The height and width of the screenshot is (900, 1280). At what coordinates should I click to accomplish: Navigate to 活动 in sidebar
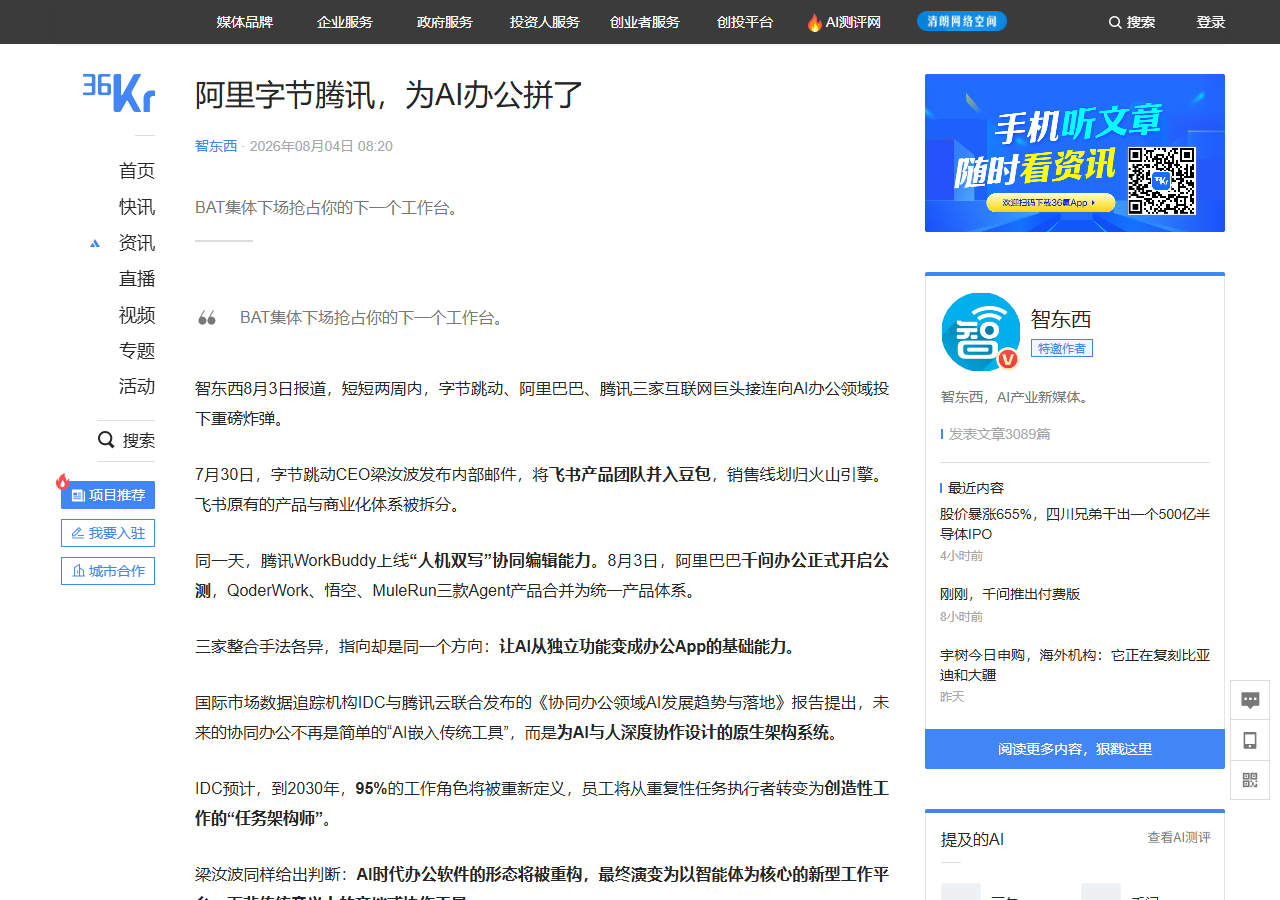pyautogui.click(x=137, y=387)
